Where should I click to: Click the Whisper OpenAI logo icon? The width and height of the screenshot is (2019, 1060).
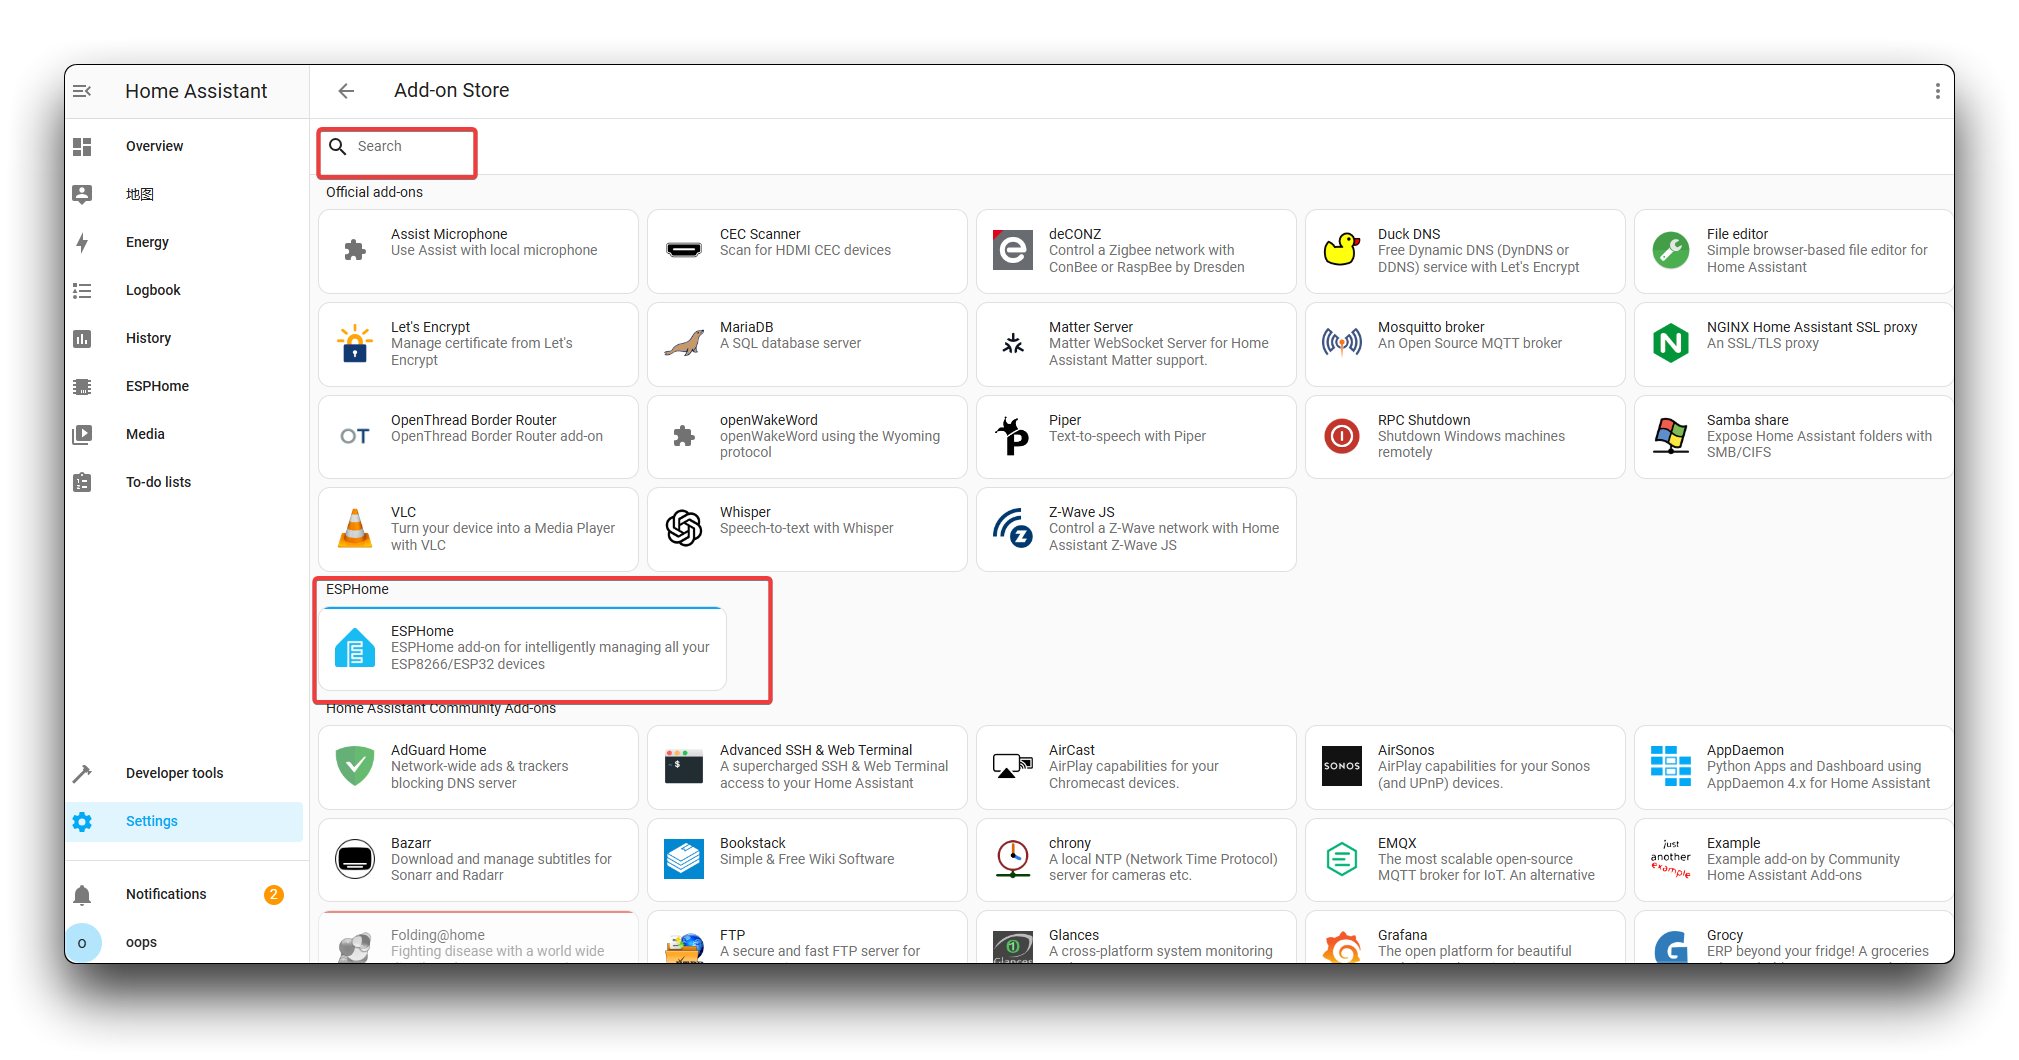point(684,529)
